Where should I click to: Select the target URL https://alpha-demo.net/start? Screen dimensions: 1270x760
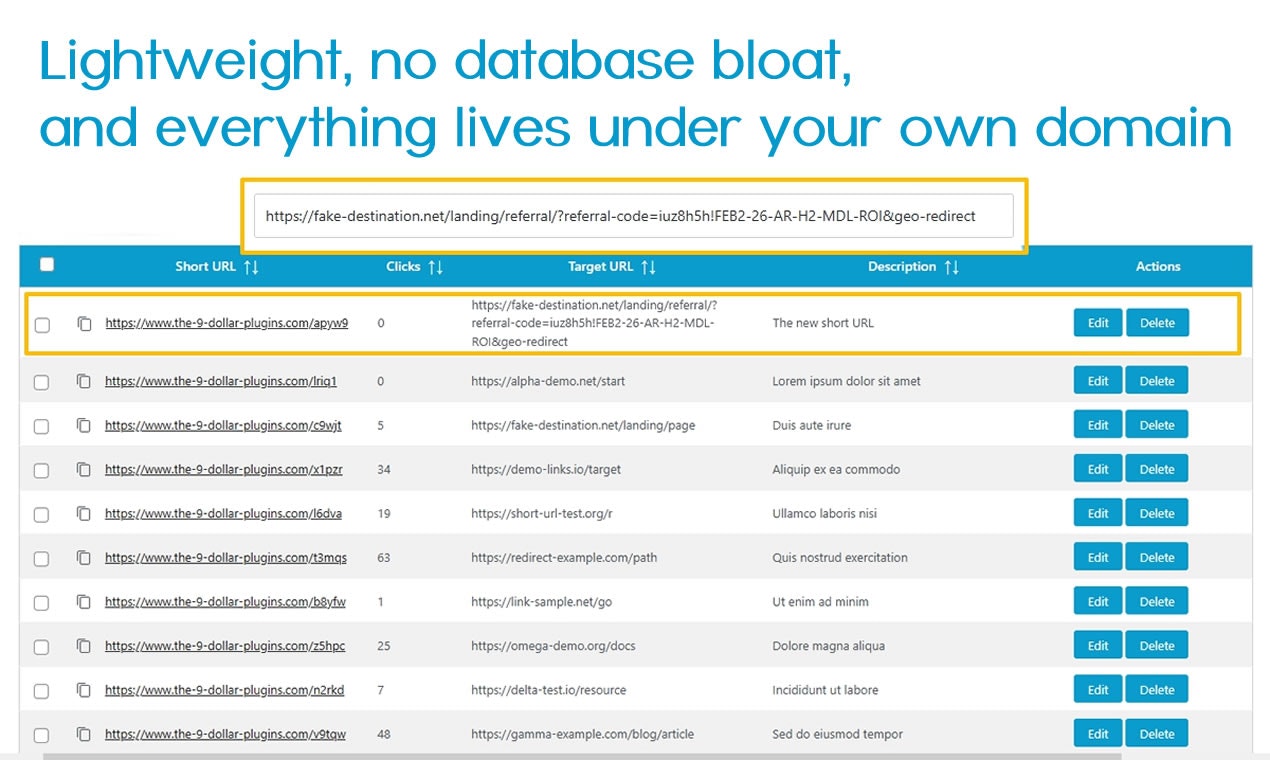coord(548,381)
